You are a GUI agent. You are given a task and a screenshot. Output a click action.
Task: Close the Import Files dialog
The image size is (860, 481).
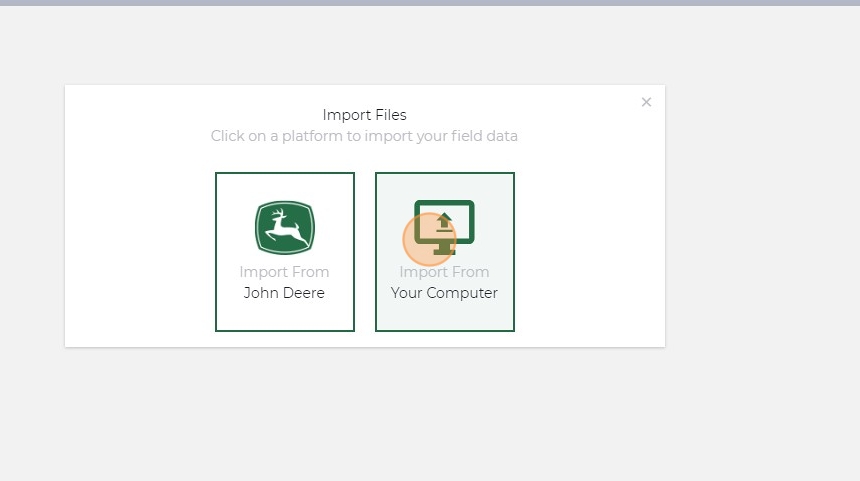(646, 102)
